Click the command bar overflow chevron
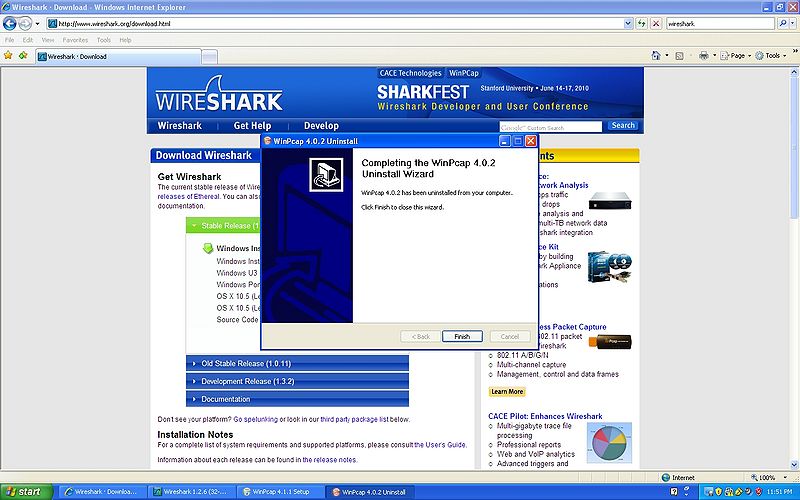The width and height of the screenshot is (800, 500). pyautogui.click(x=794, y=52)
